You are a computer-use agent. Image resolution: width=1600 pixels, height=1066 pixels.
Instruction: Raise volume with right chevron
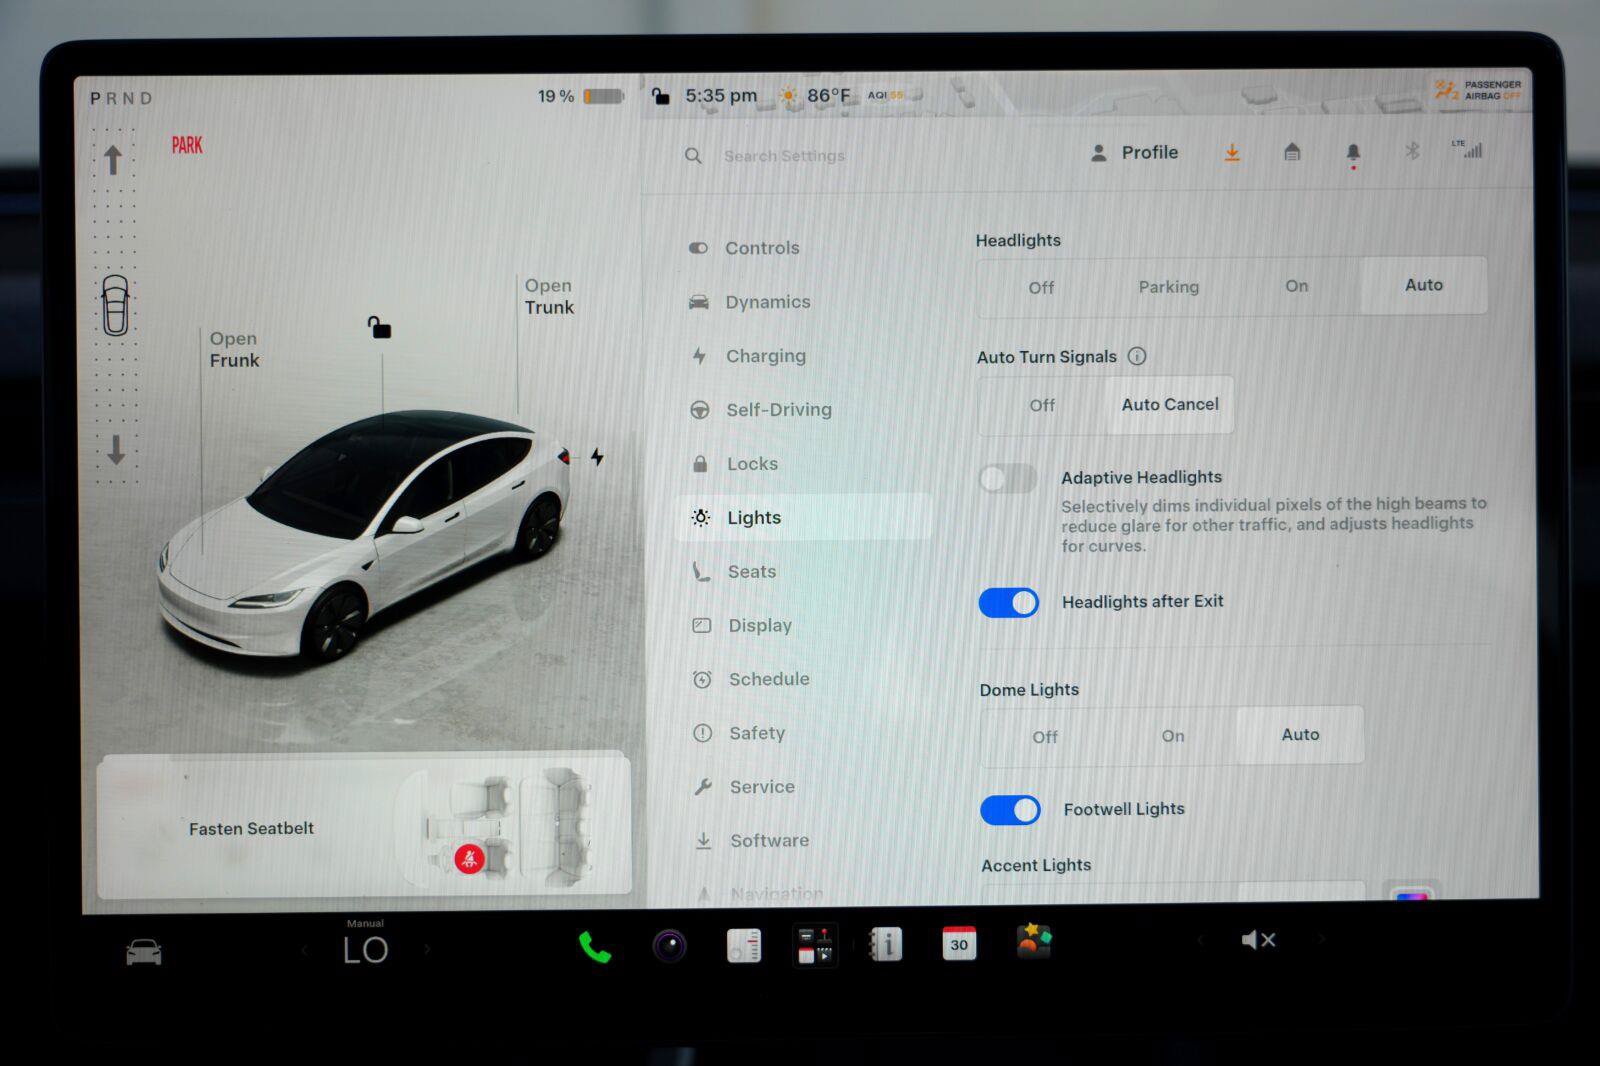(1320, 939)
